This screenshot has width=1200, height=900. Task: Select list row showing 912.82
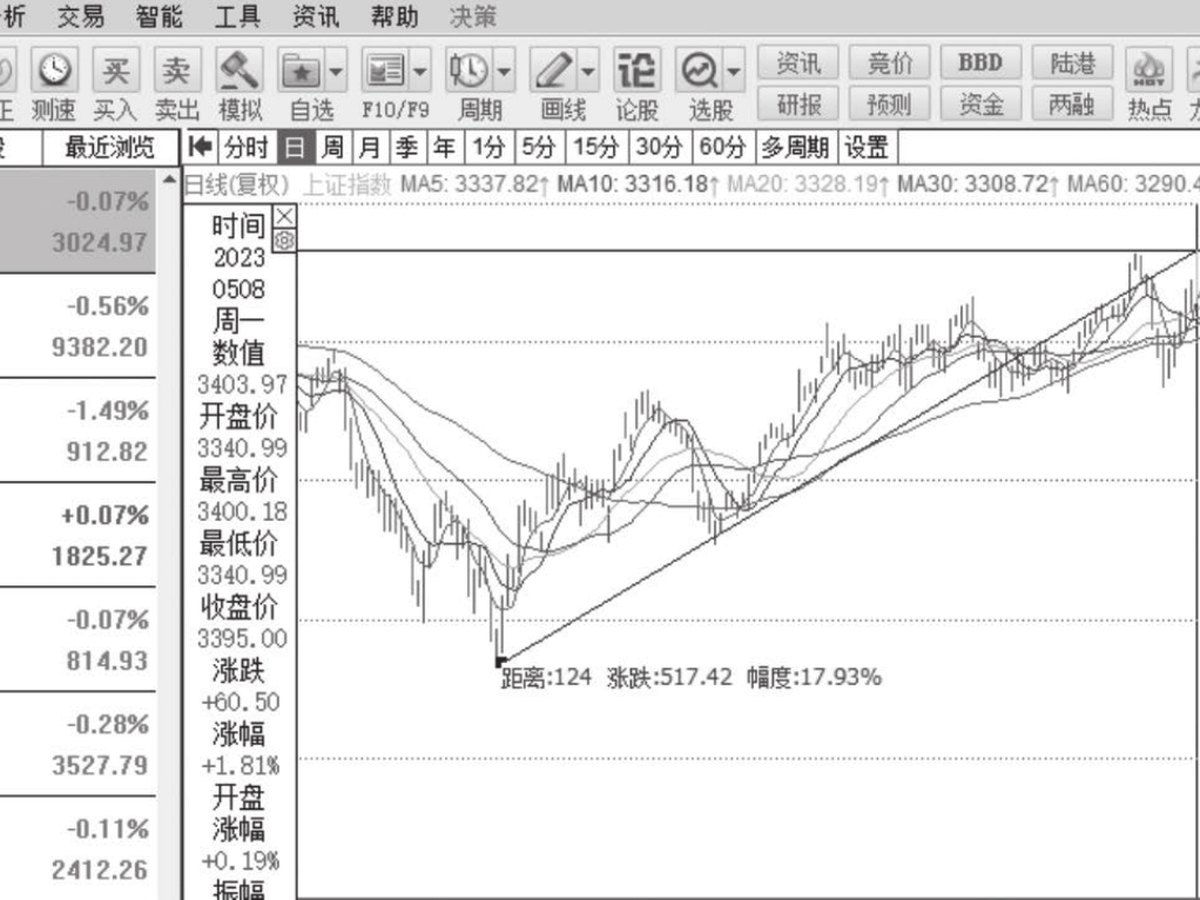[78, 430]
